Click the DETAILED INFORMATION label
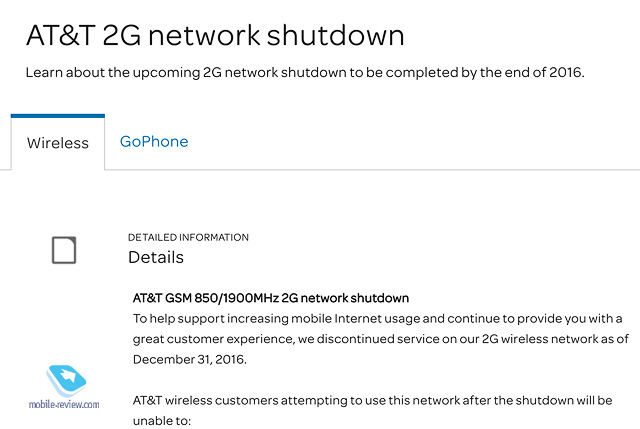This screenshot has width=640, height=429. pos(188,238)
